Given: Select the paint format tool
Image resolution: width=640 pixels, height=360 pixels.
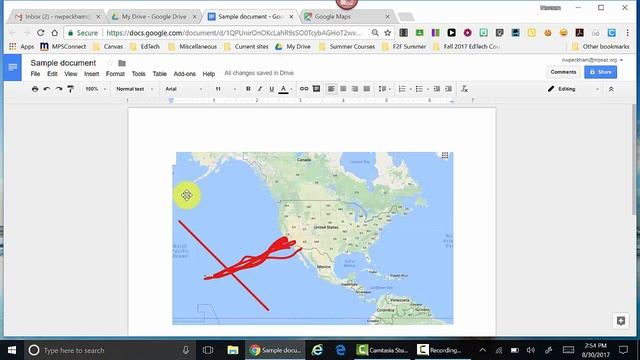Looking at the screenshot, I should (x=71, y=89).
